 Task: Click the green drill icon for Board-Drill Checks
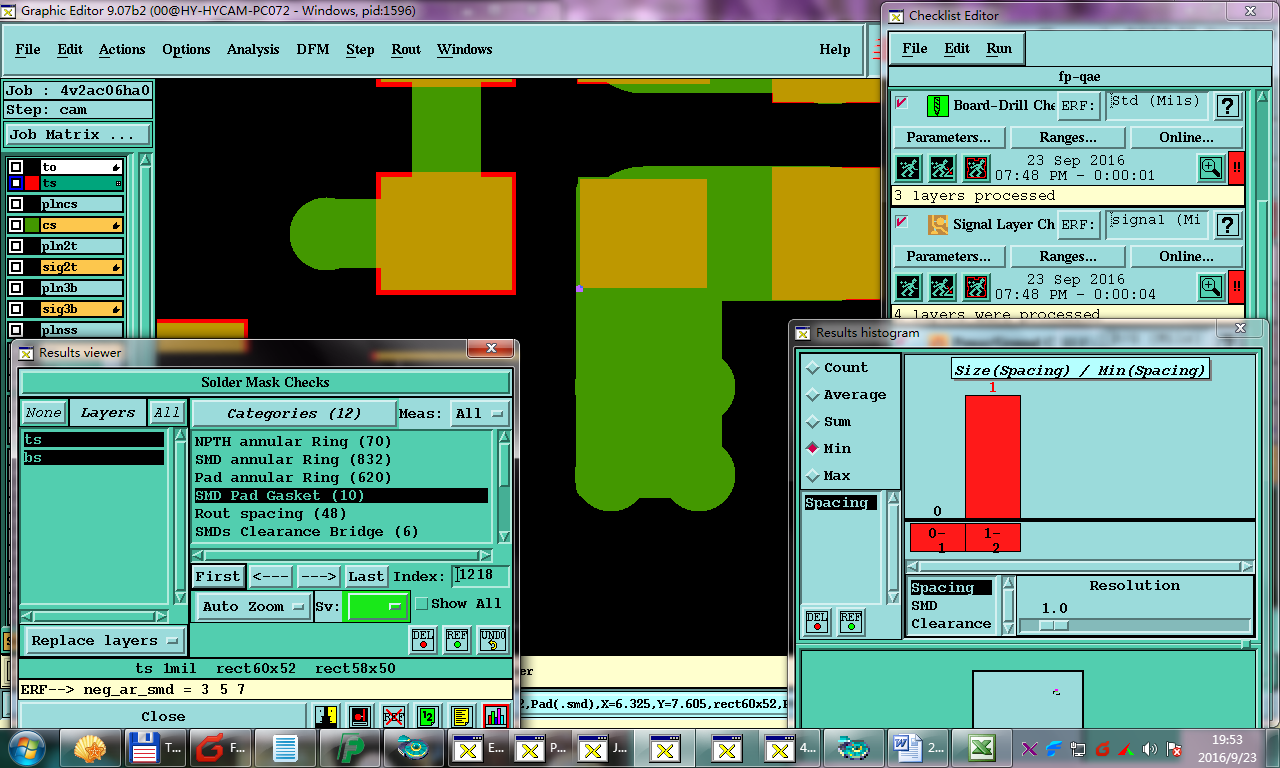click(938, 105)
